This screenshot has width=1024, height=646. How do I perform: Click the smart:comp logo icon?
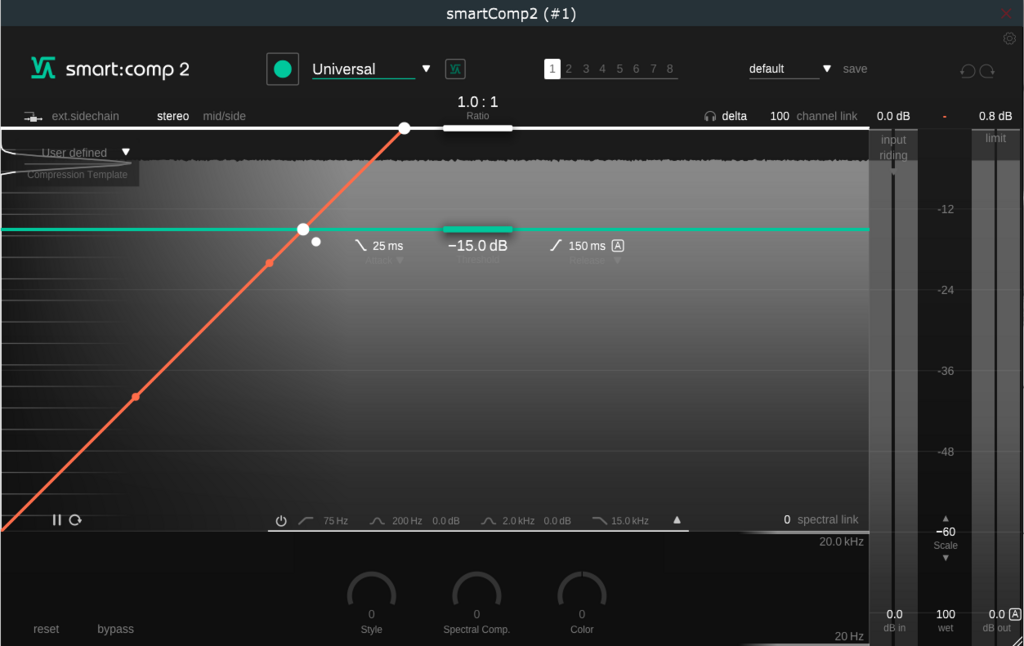click(x=43, y=68)
